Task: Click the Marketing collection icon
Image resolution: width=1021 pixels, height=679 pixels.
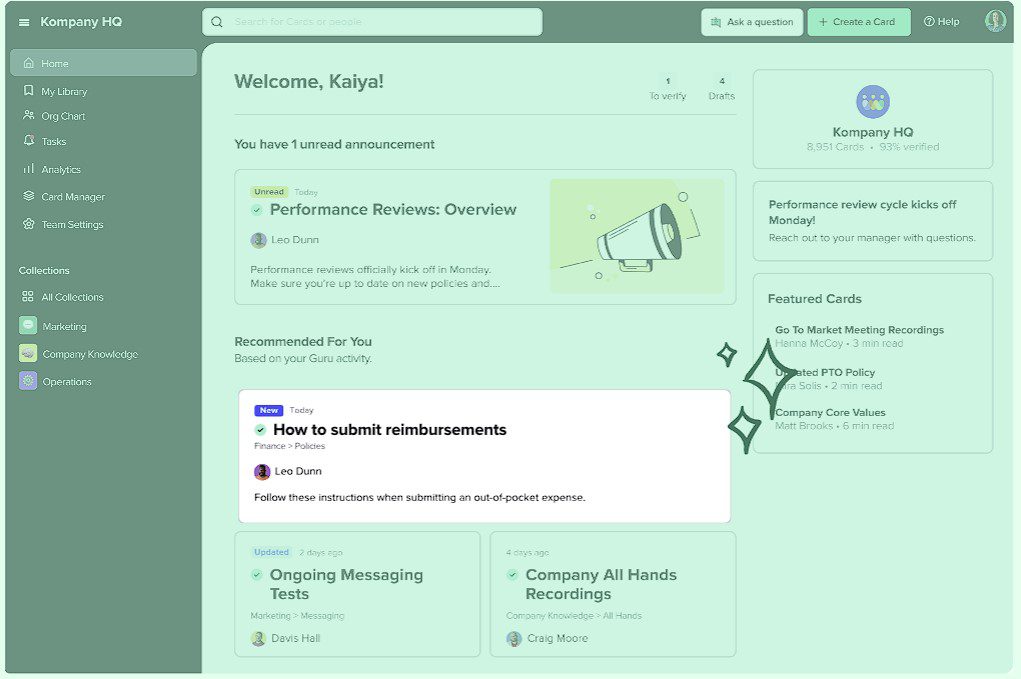Action: click(x=28, y=326)
